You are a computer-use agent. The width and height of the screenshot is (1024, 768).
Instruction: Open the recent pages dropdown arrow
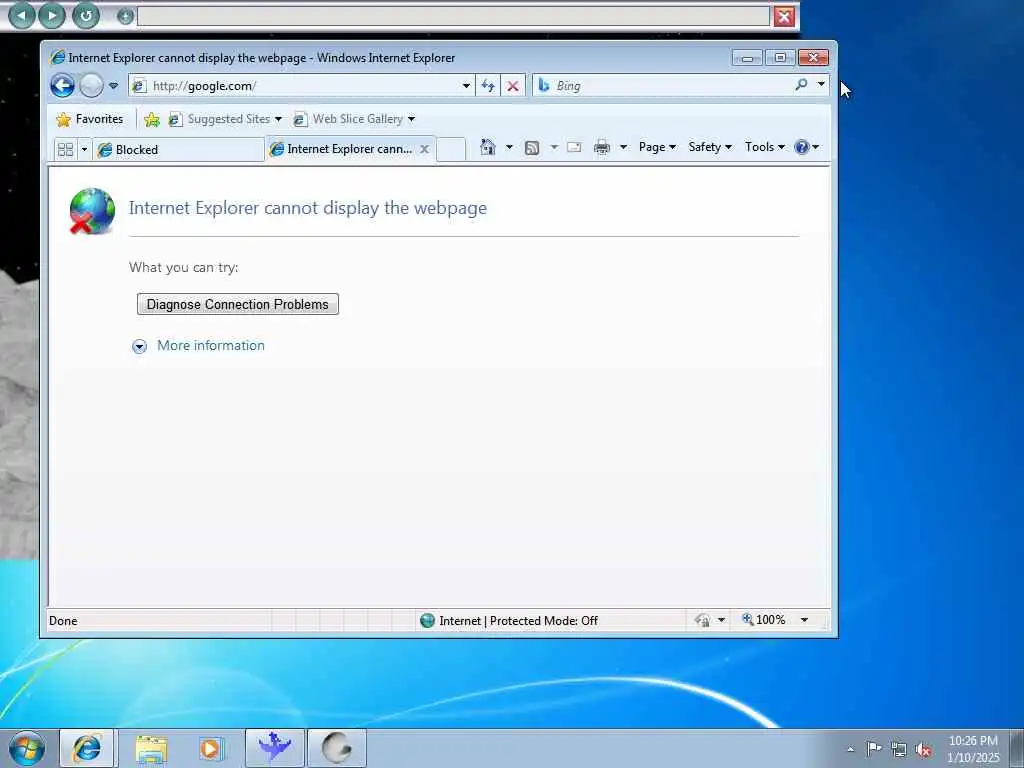tap(114, 86)
